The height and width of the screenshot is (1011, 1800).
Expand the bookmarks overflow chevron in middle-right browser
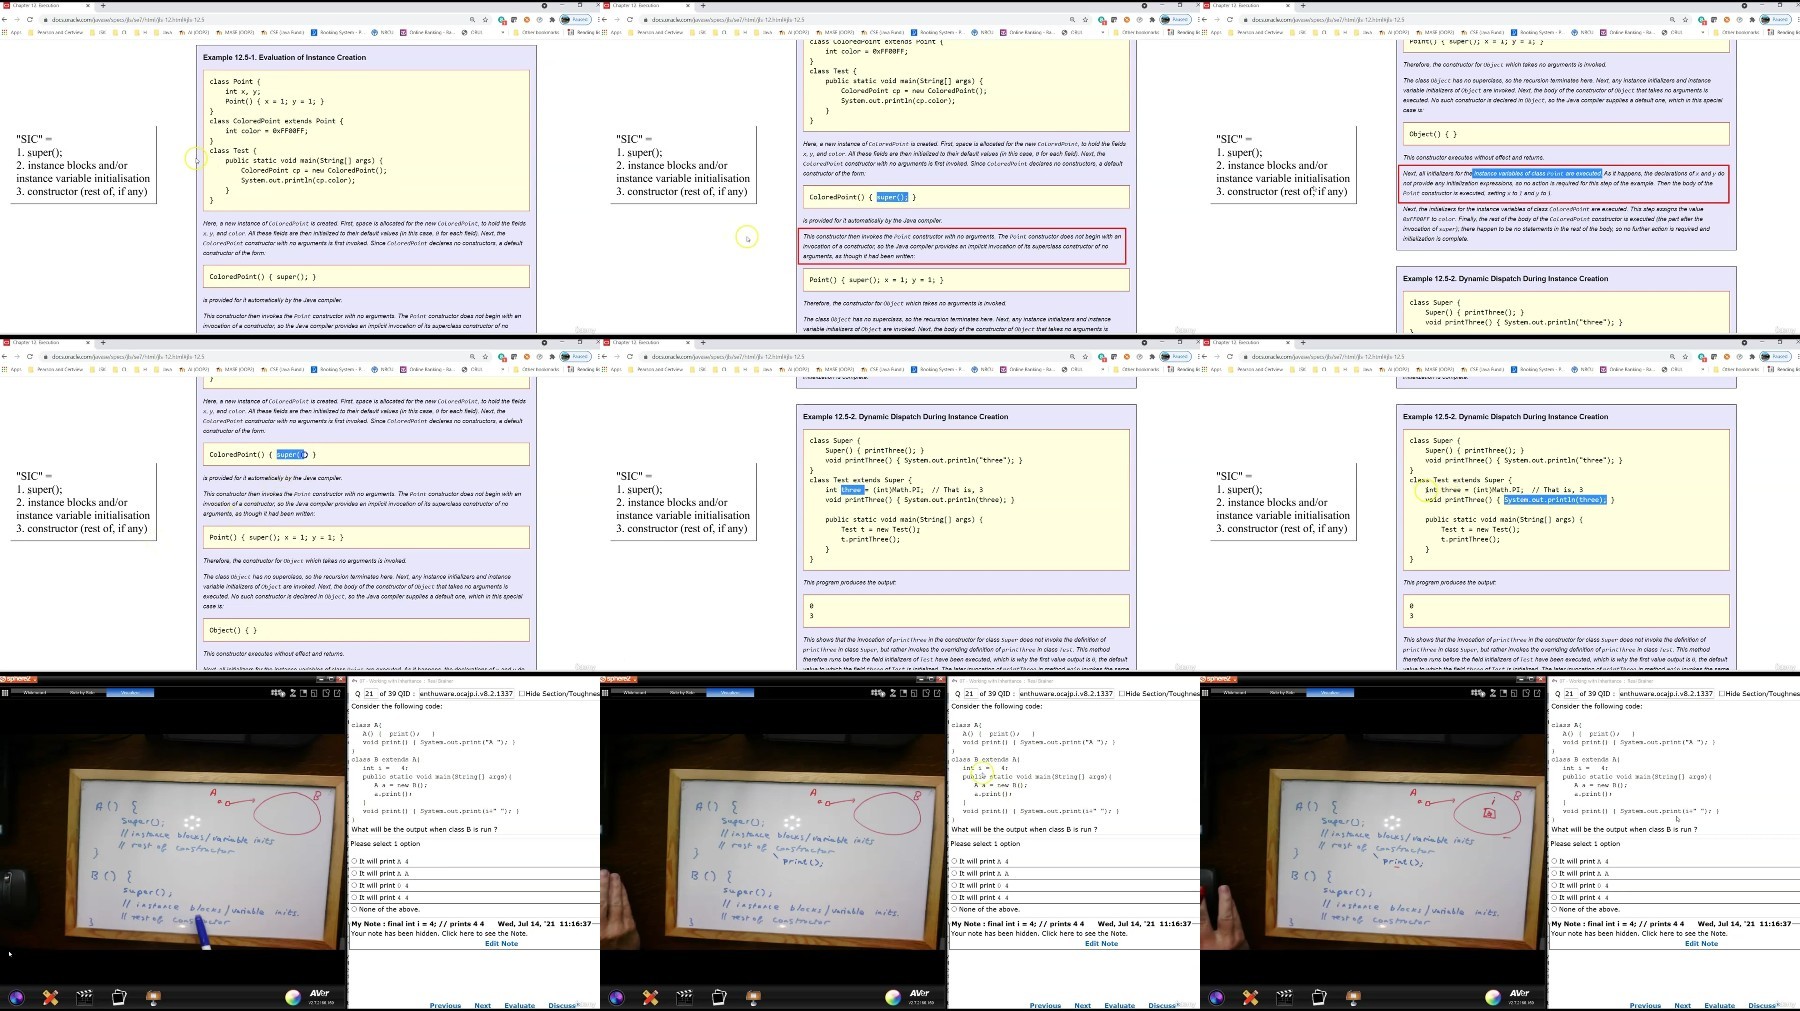pyautogui.click(x=1703, y=369)
